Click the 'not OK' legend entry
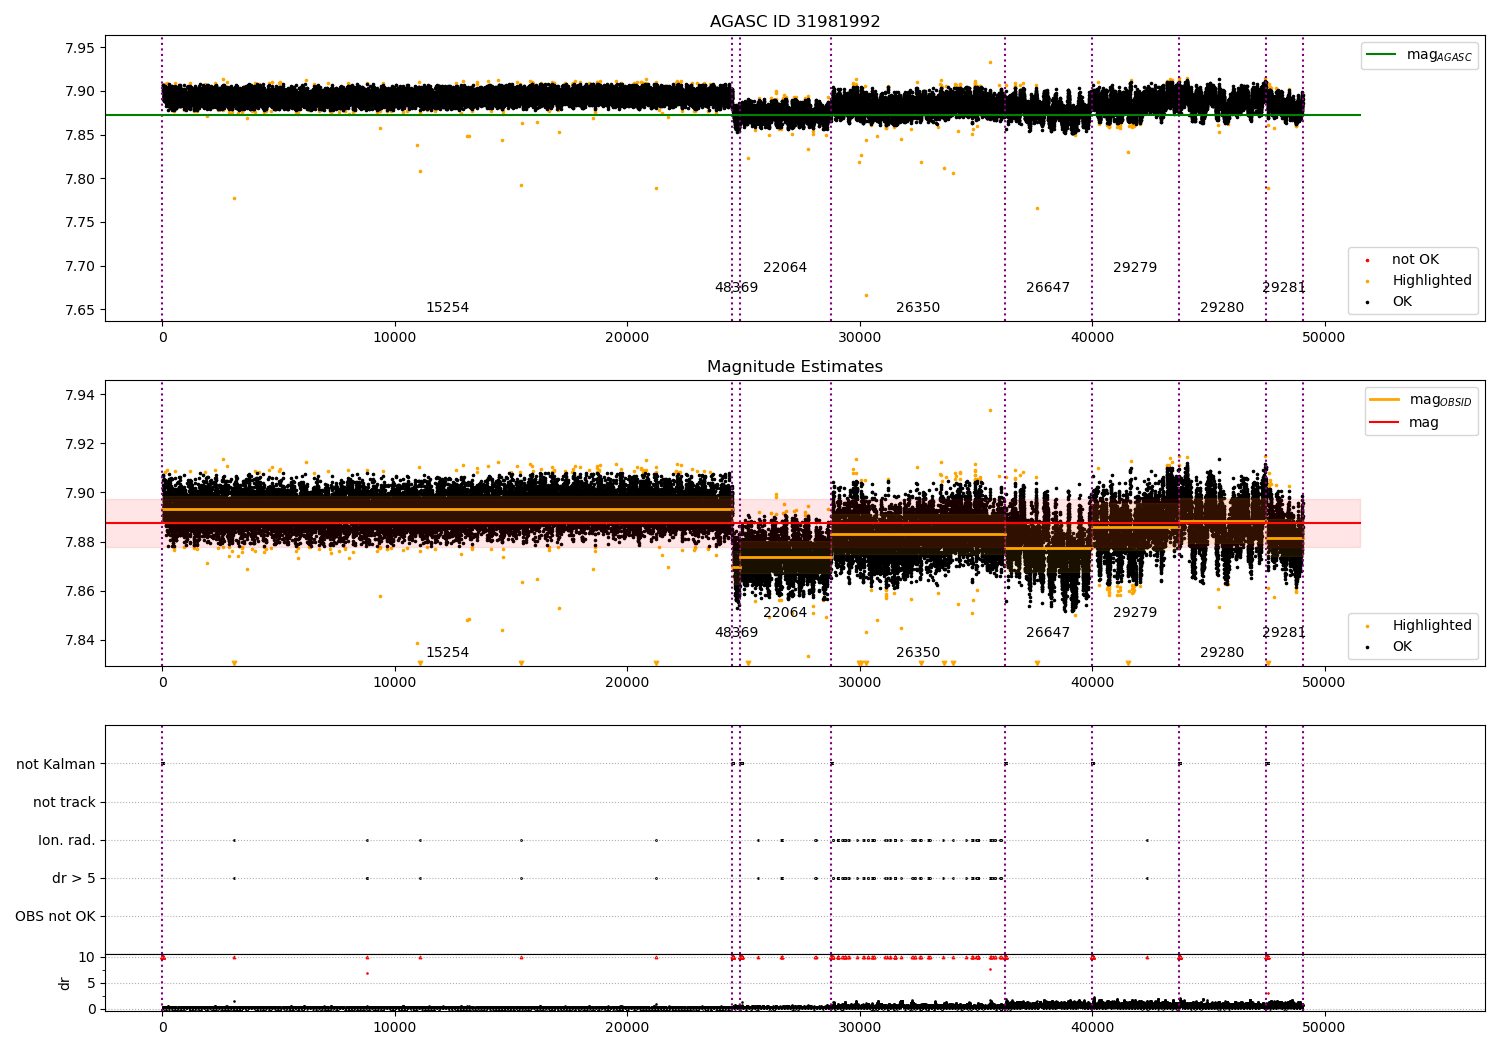The height and width of the screenshot is (1050, 1500). click(x=1415, y=260)
